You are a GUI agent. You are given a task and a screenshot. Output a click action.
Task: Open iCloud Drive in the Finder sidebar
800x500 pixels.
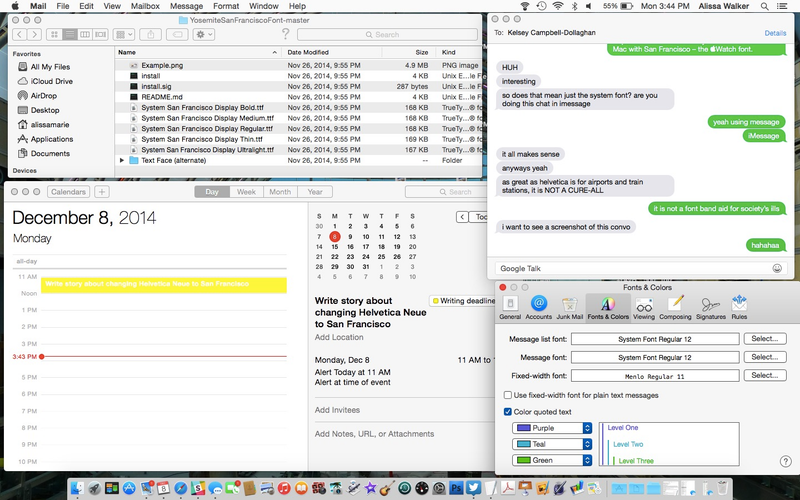click(52, 81)
